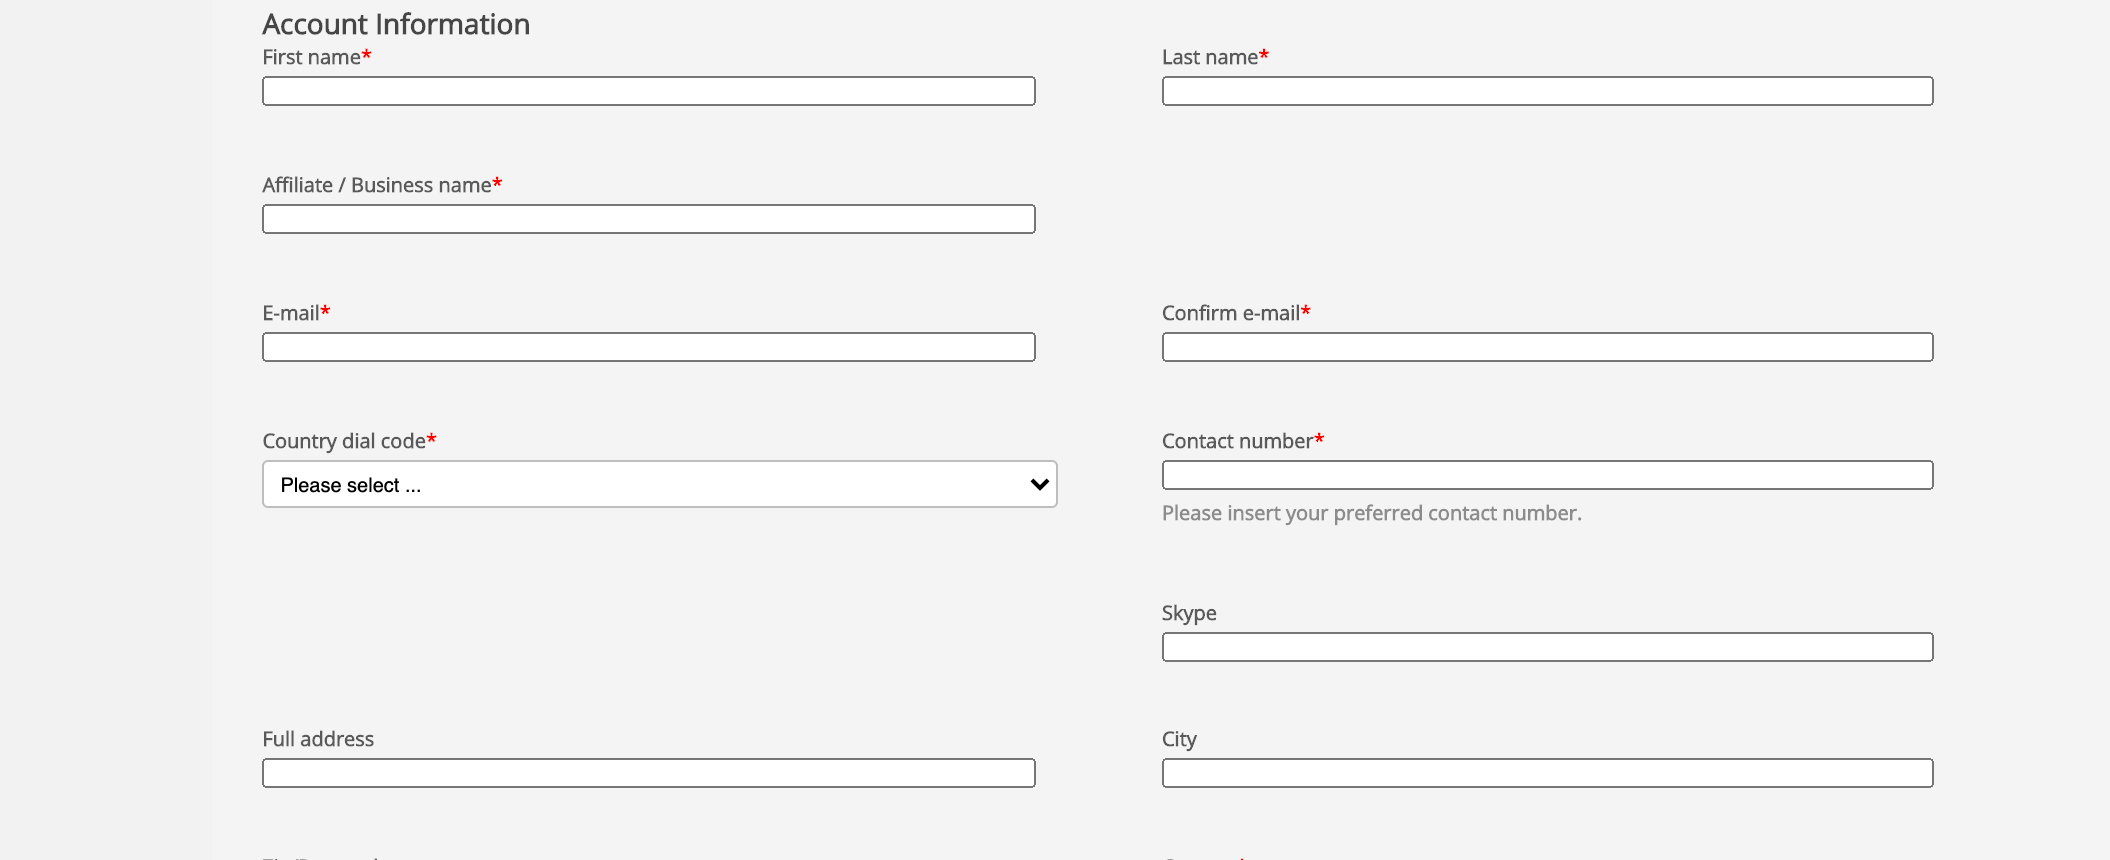Viewport: 2110px width, 860px height.
Task: Click the Last name label
Action: coord(1207,57)
